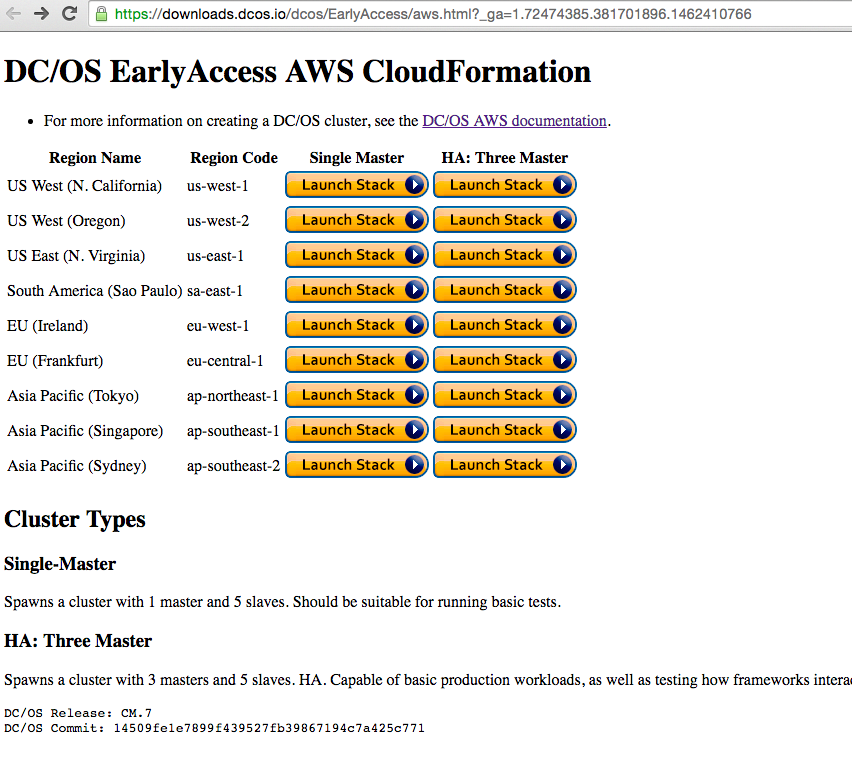Viewport: 852px width, 769px height.
Task: Launch HA Three Master stack for eu-west-1
Action: coord(505,325)
